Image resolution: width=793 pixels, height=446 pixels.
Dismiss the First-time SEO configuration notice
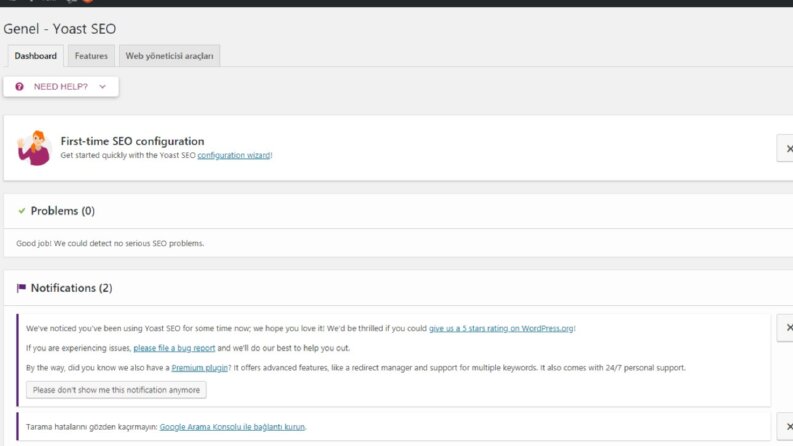pyautogui.click(x=787, y=148)
